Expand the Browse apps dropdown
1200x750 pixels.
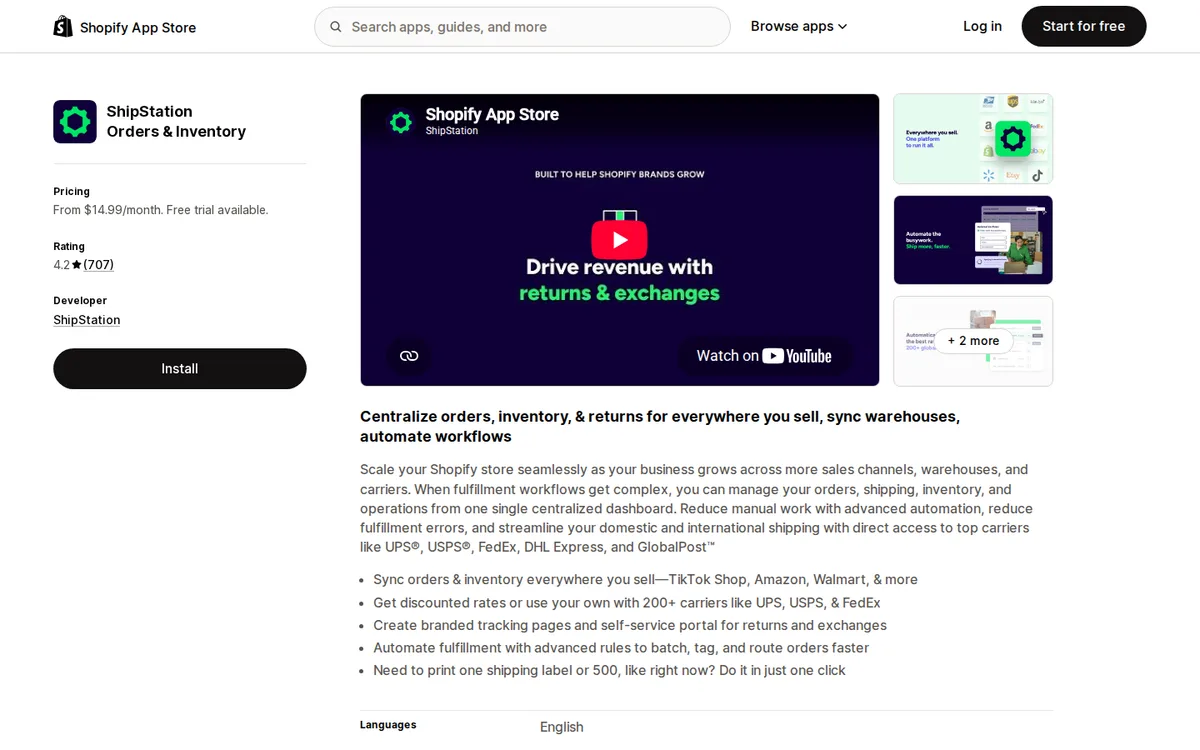799,26
